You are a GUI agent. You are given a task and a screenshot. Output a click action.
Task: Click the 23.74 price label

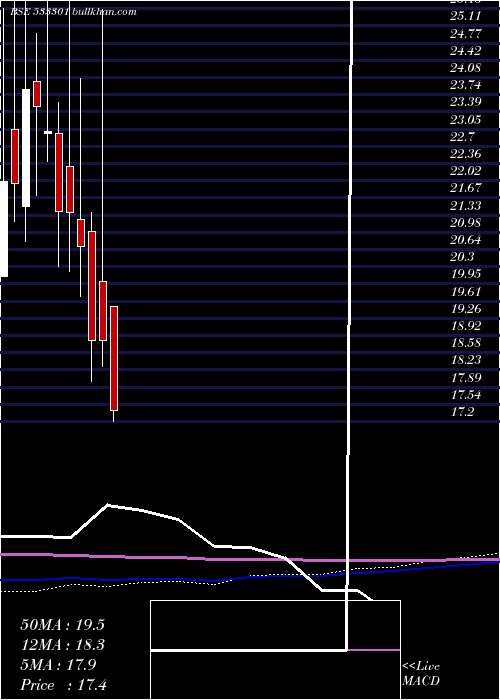[x=465, y=85]
